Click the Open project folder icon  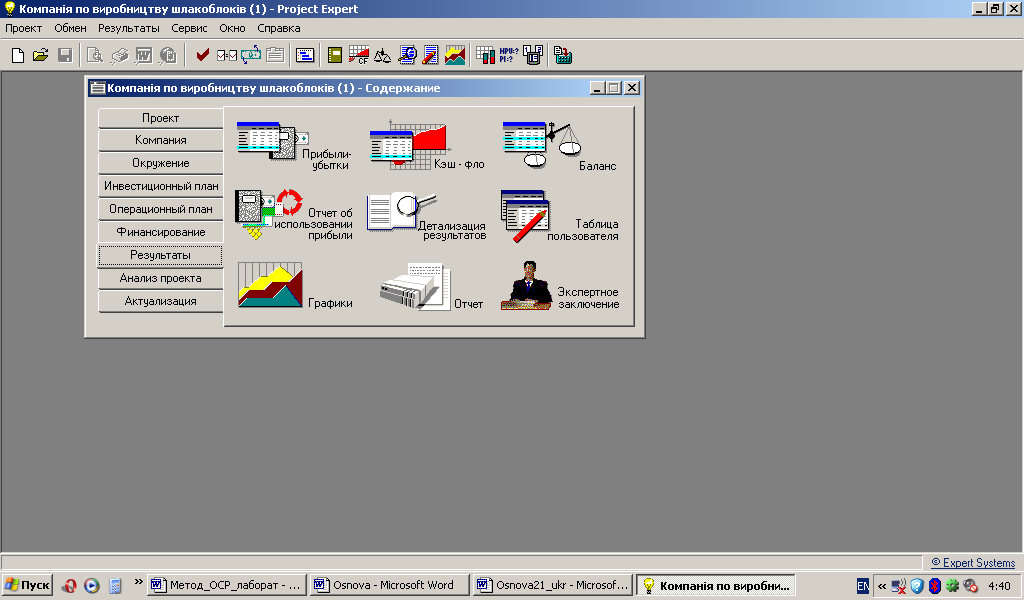(x=40, y=55)
